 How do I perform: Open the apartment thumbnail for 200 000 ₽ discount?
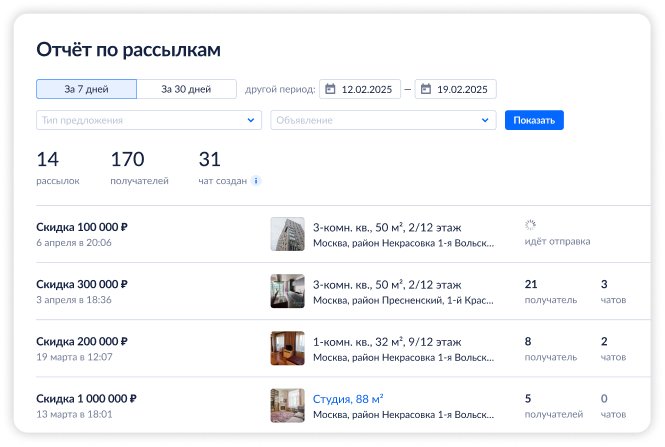[x=287, y=348]
